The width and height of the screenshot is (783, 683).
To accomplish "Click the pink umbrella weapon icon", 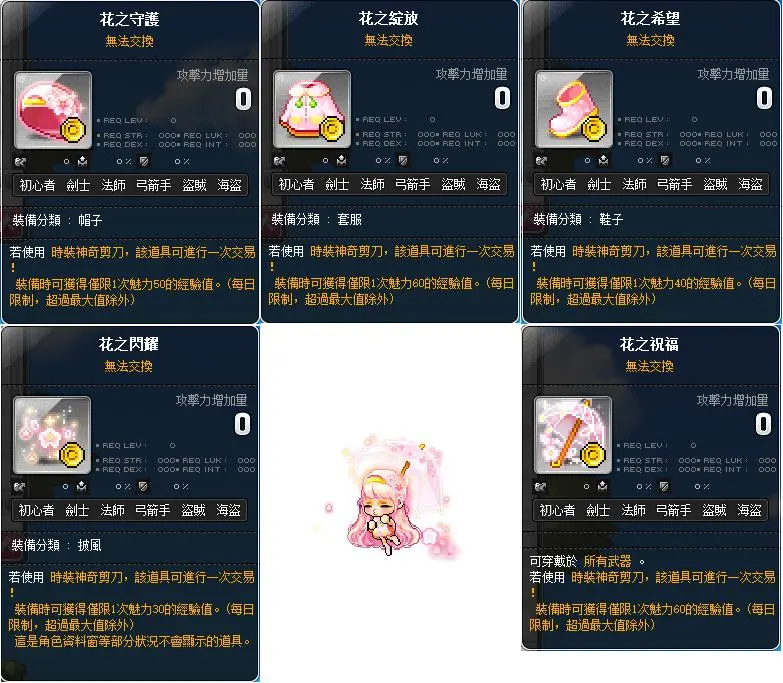I will point(573,435).
